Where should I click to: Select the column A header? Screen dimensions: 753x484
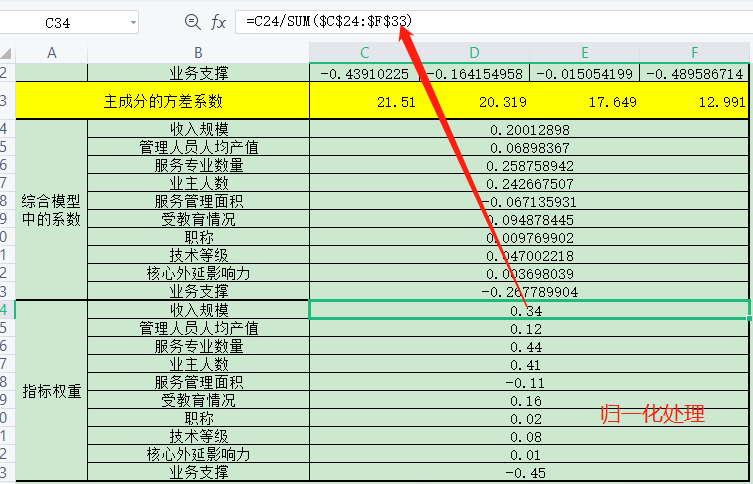pos(52,52)
